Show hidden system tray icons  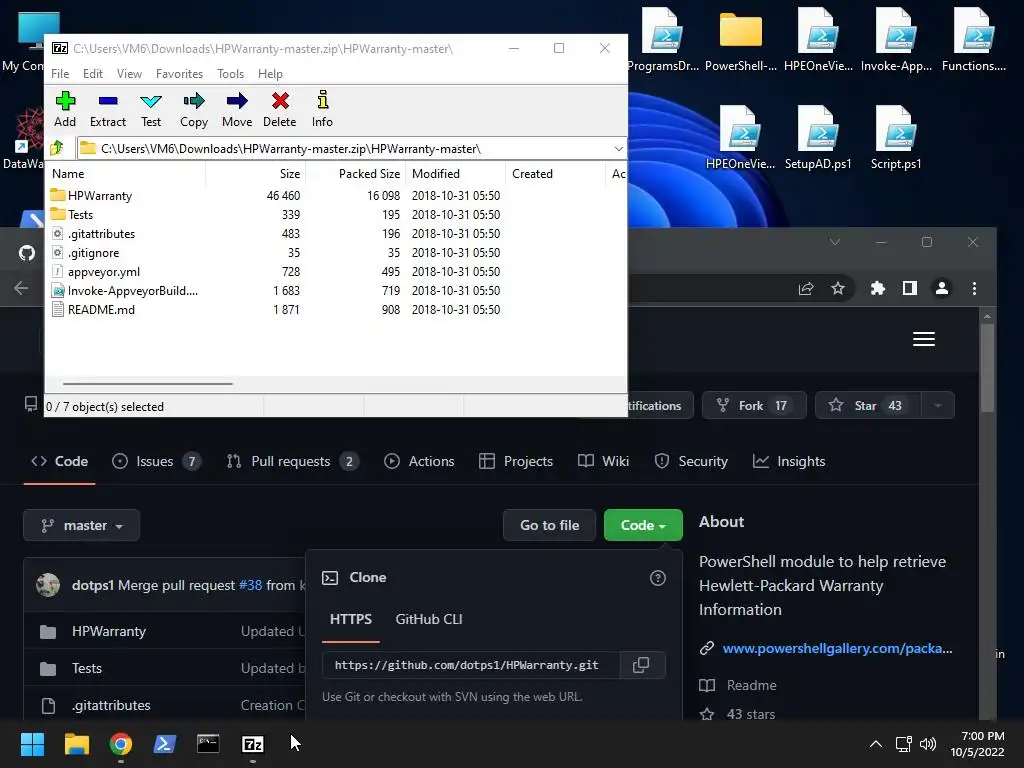pos(876,744)
